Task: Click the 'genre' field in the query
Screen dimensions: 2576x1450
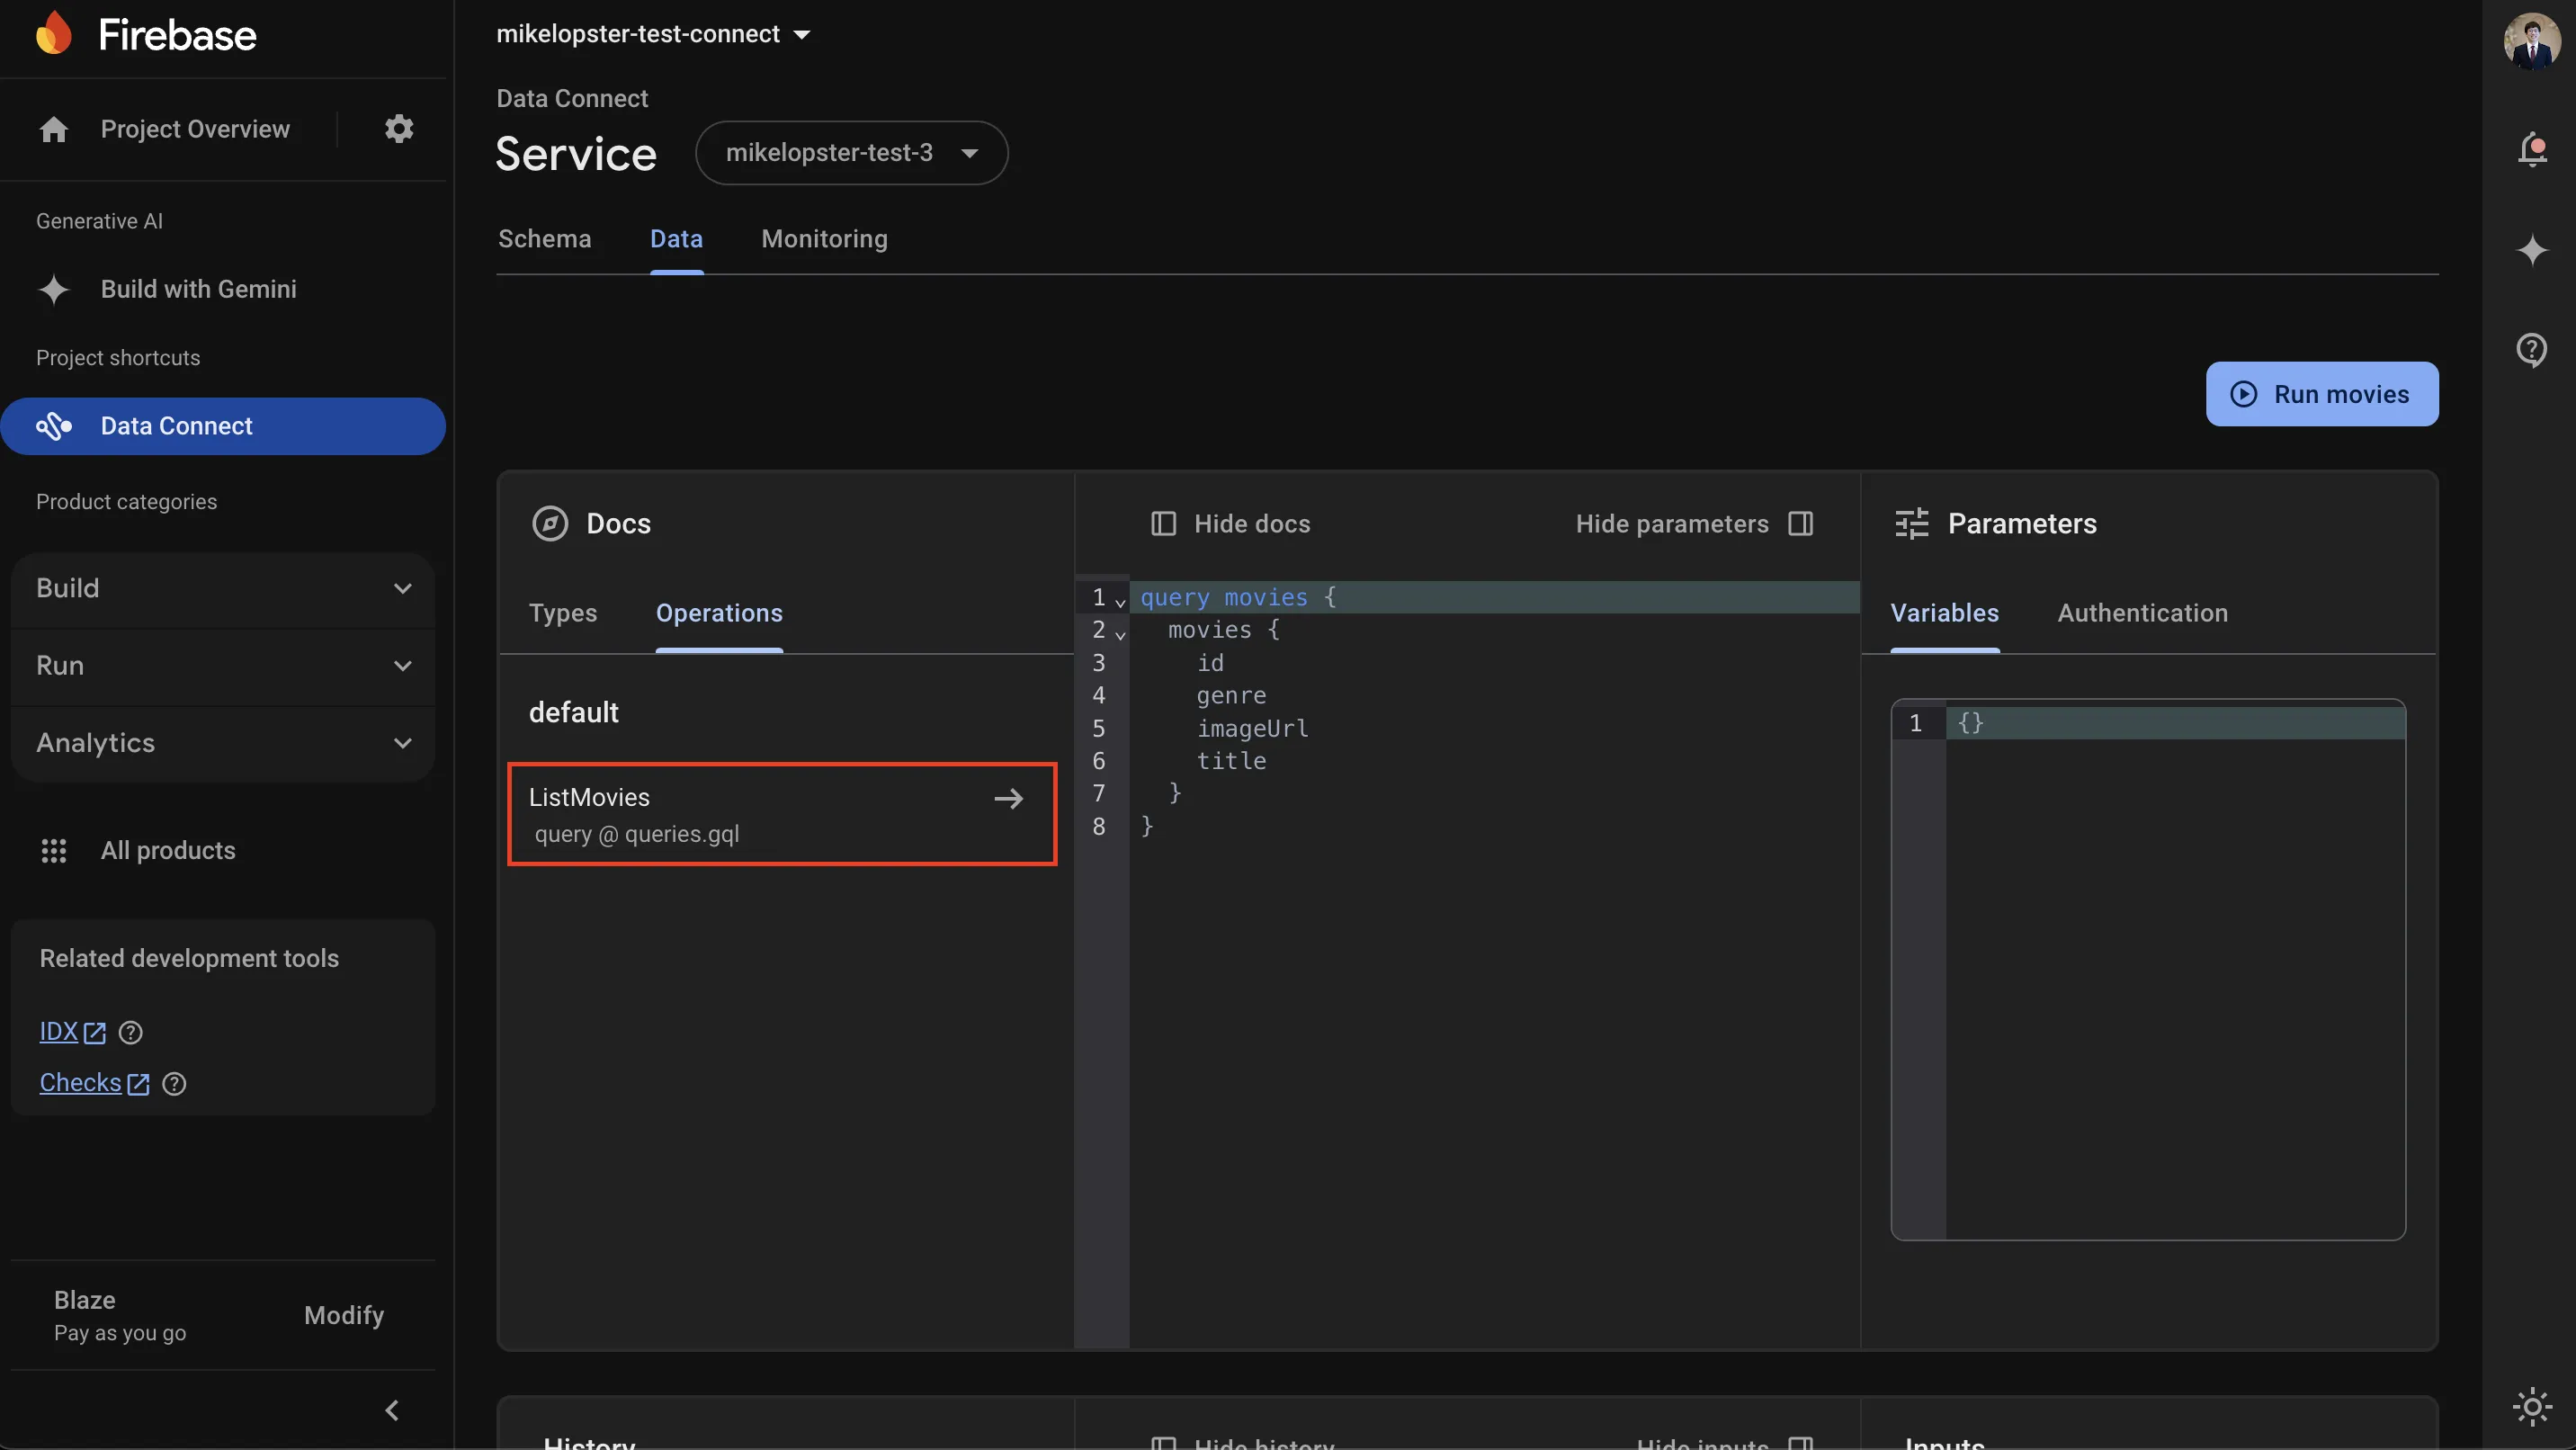Action: point(1231,695)
